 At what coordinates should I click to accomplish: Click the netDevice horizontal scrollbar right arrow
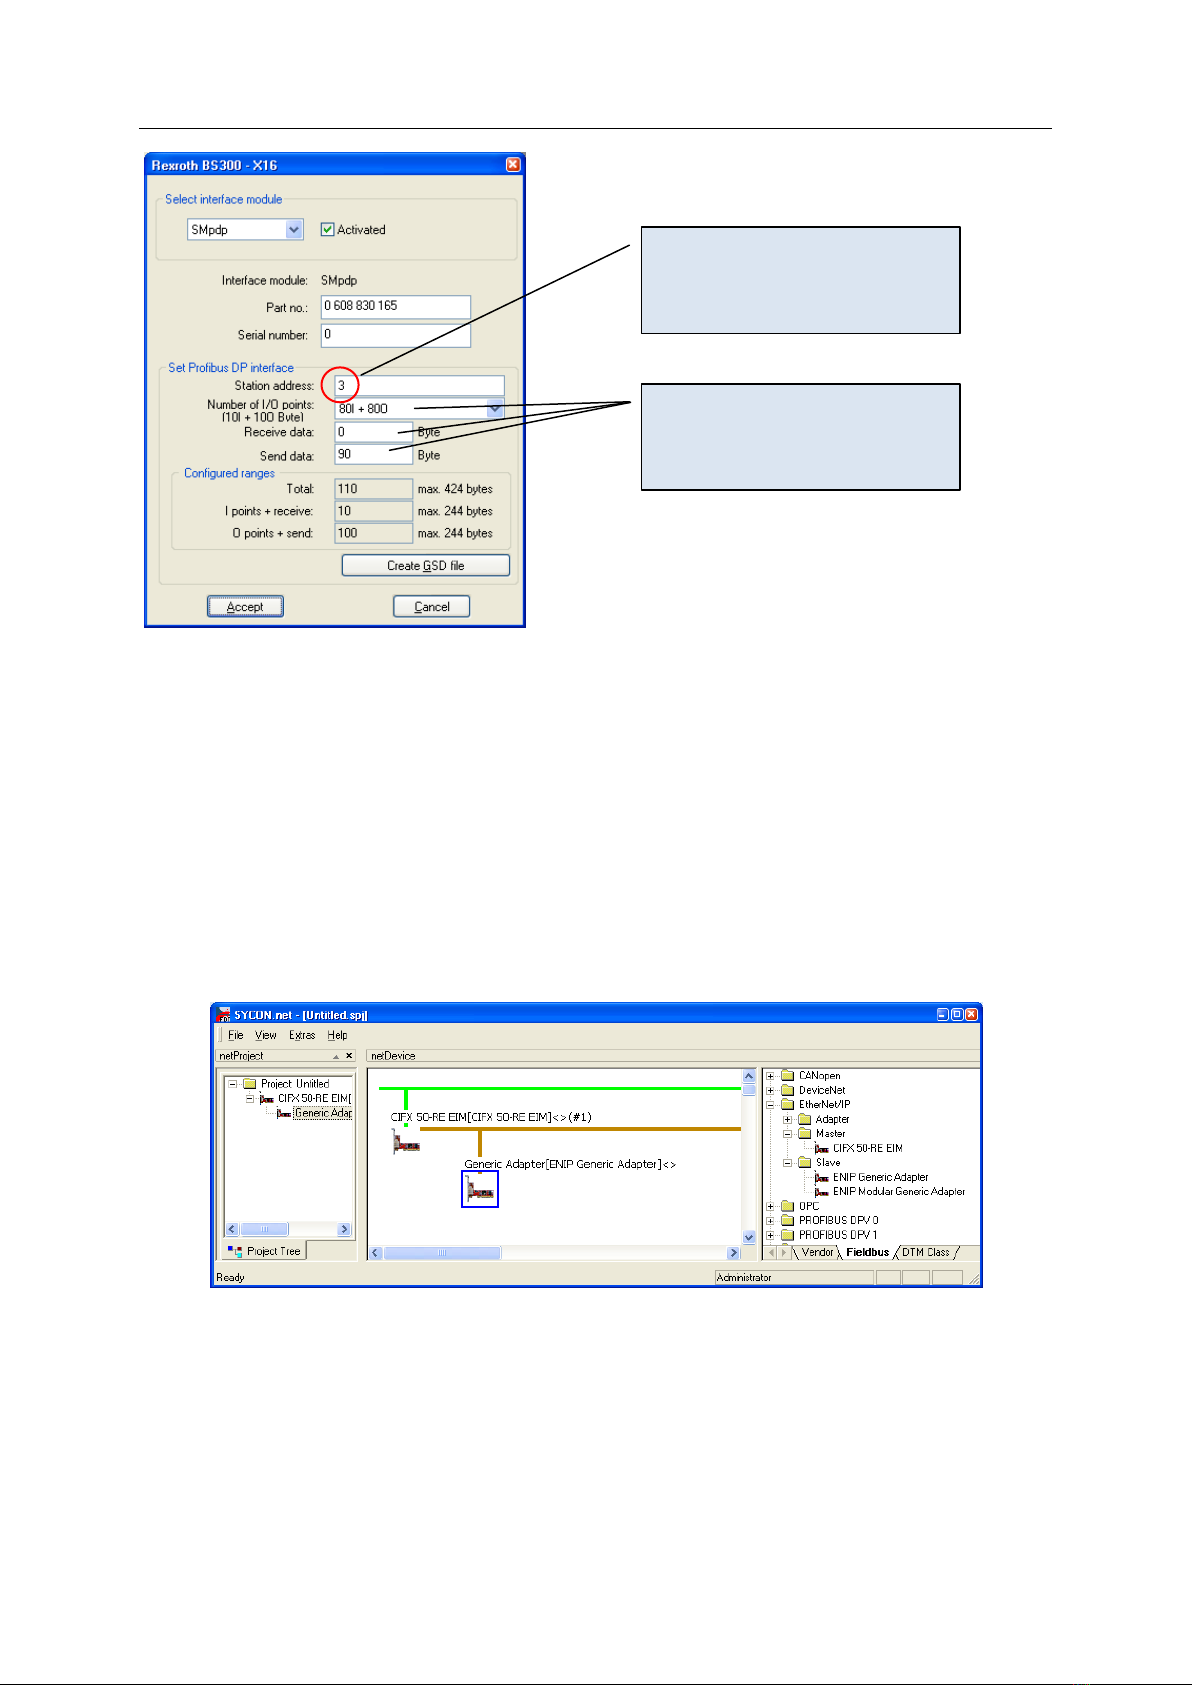pos(734,1253)
